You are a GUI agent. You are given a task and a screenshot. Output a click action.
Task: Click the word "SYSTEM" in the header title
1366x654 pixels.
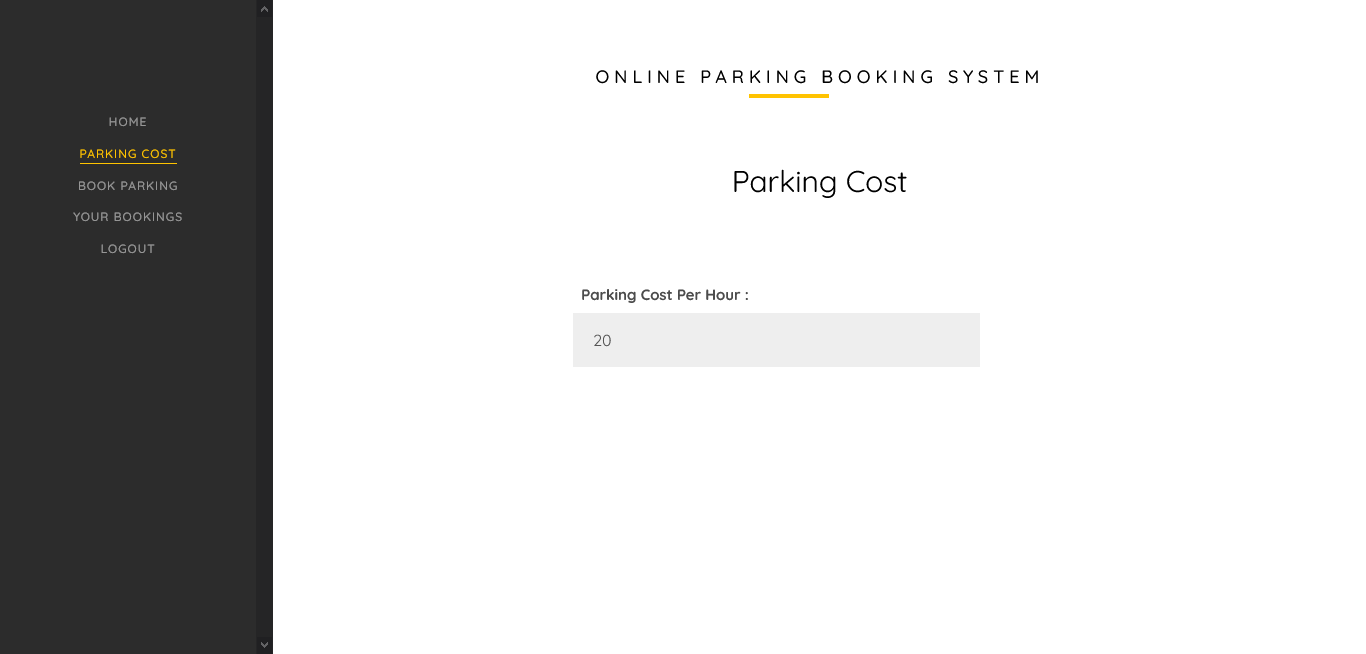(994, 77)
